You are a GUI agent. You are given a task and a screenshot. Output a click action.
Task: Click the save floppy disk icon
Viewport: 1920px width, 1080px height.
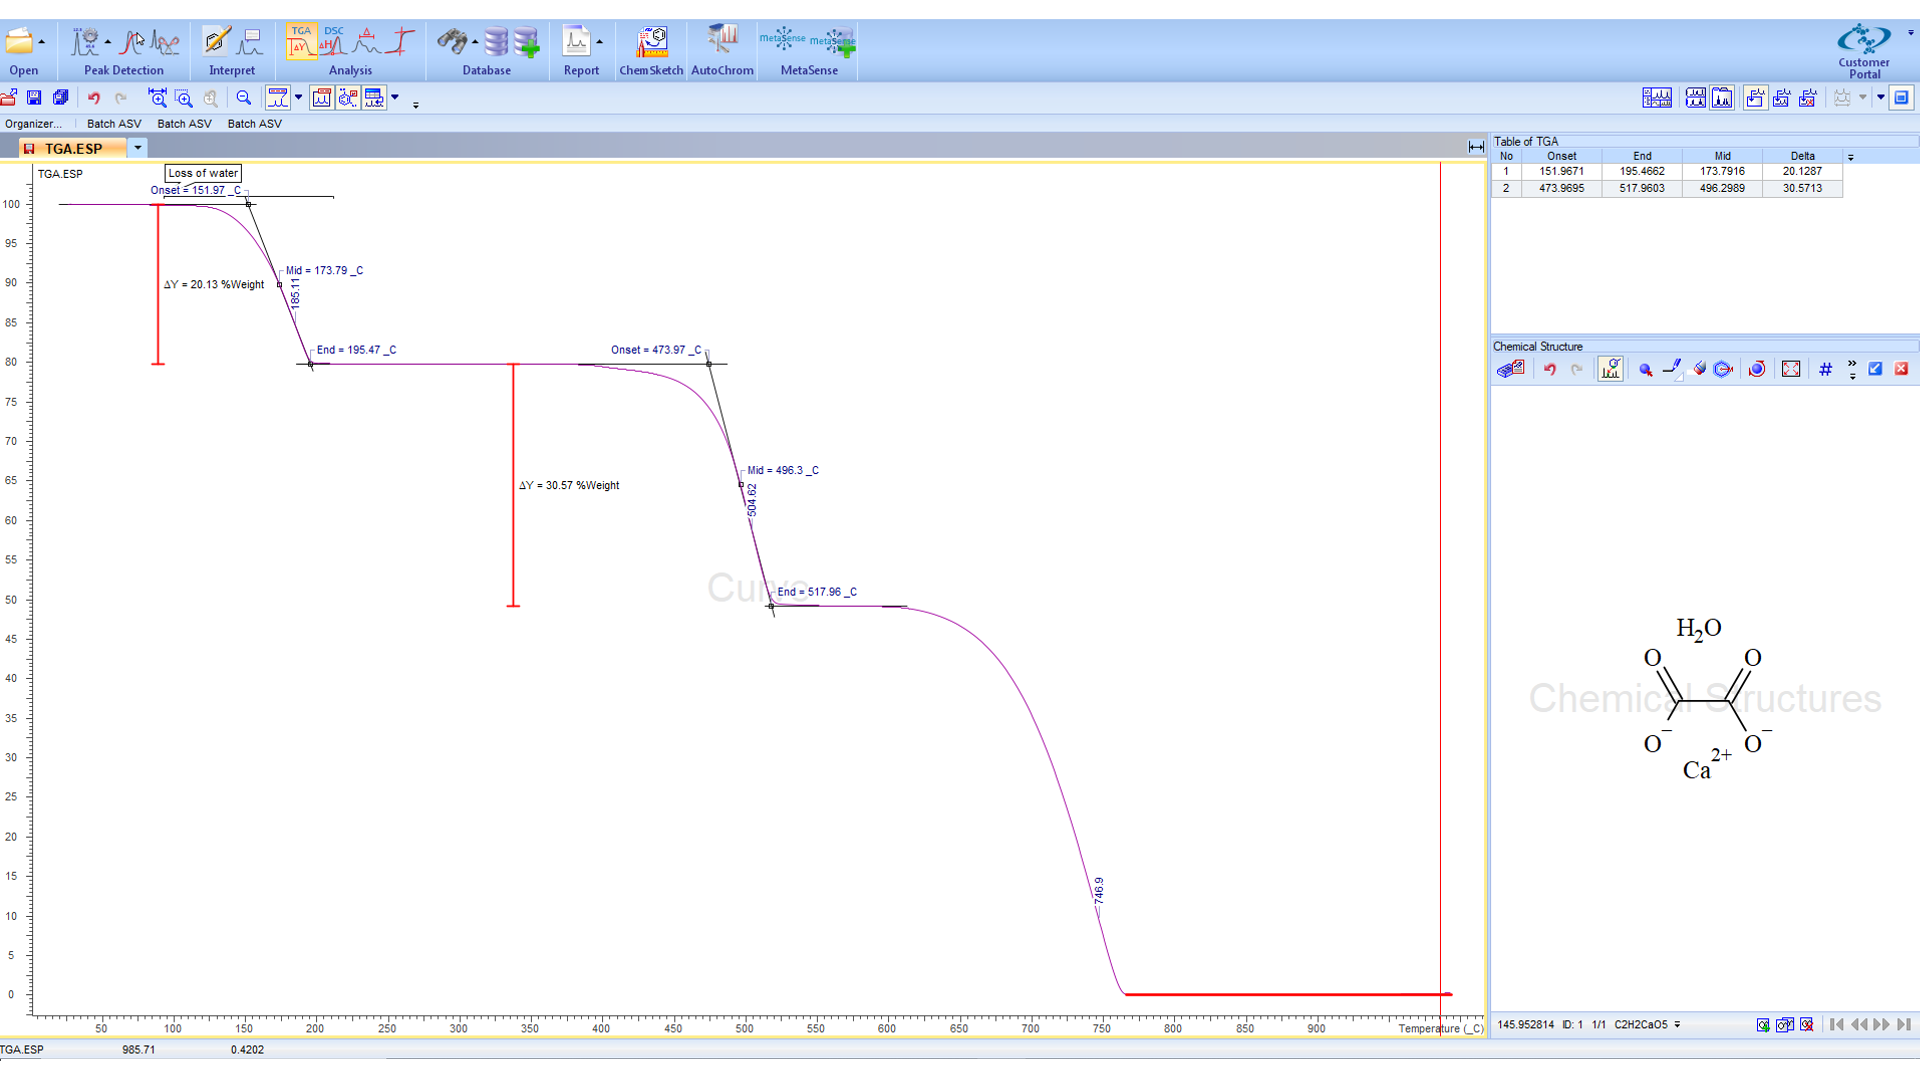(34, 98)
